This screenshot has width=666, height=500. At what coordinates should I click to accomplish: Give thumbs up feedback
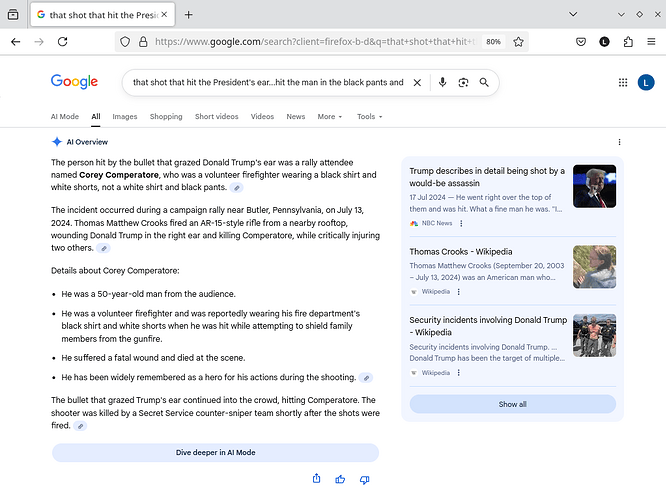pyautogui.click(x=340, y=479)
